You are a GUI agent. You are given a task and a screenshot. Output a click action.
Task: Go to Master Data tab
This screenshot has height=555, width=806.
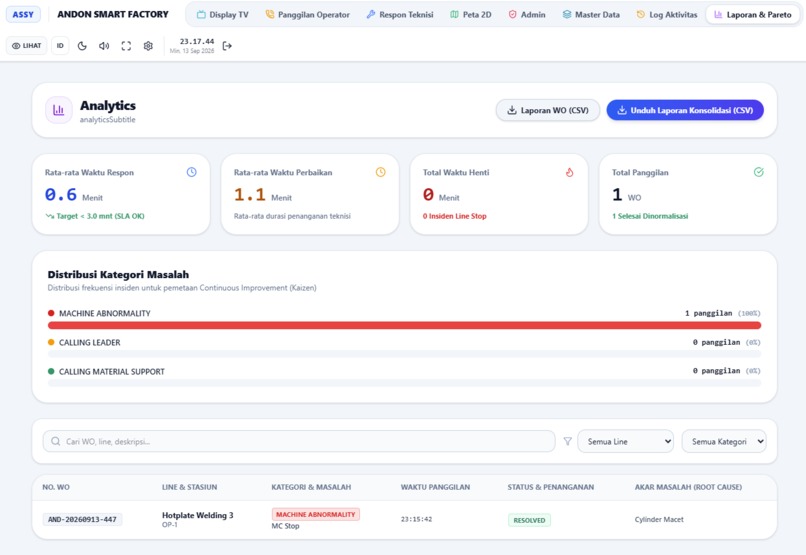click(591, 15)
